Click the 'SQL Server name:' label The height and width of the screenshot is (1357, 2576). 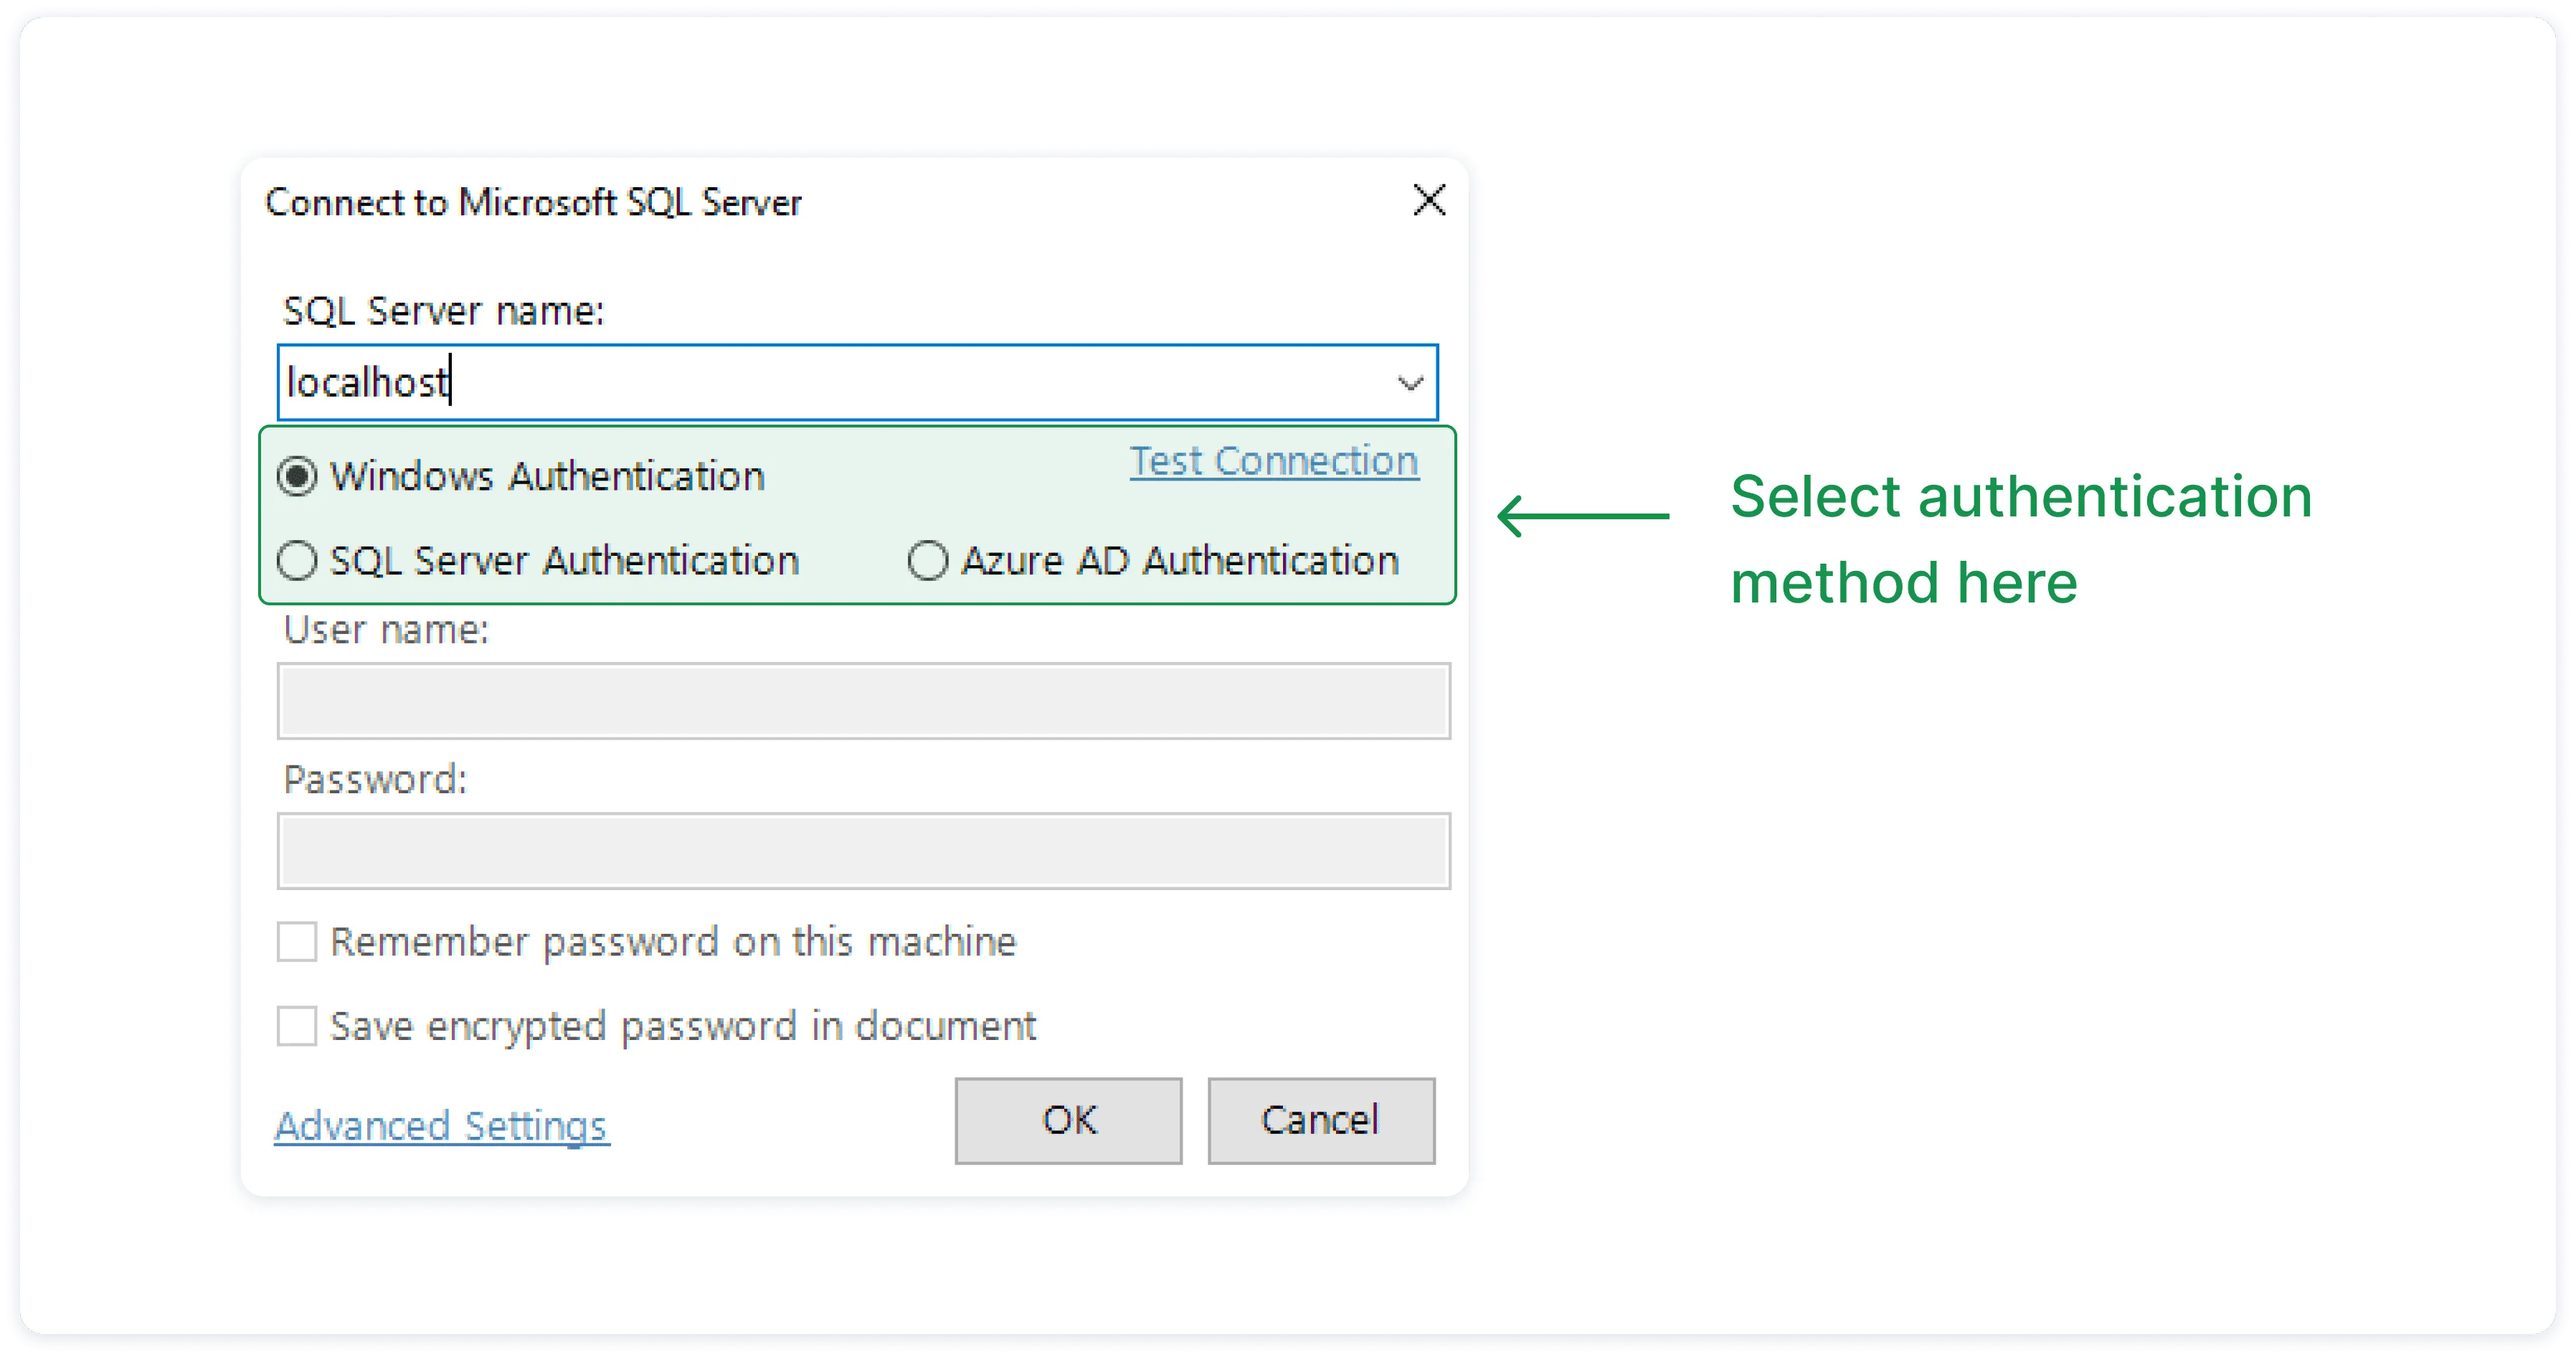tap(444, 311)
